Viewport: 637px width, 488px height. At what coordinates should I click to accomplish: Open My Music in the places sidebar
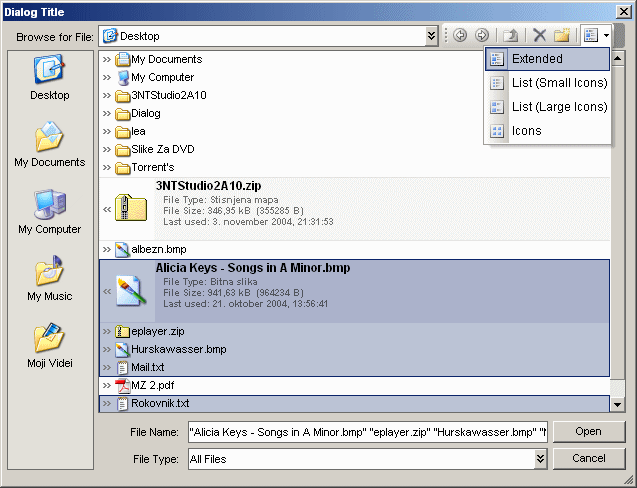pyautogui.click(x=49, y=278)
